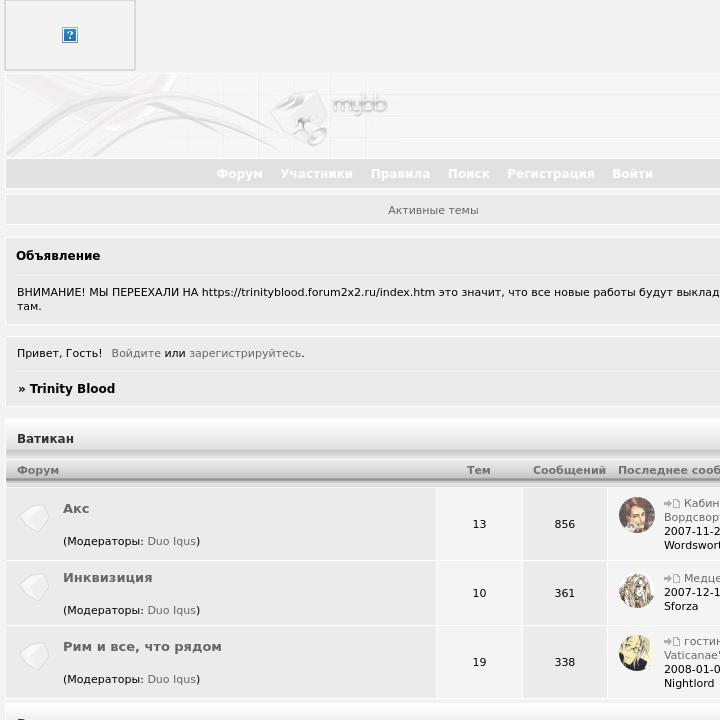
Task: Open moderator Duo Iqus in Акс row
Action: coord(172,541)
